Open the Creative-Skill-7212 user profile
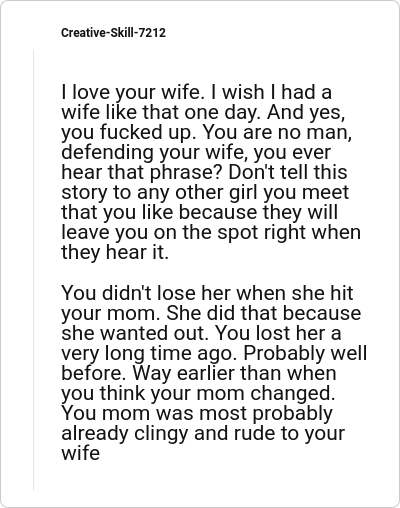400x508 pixels. (x=113, y=33)
